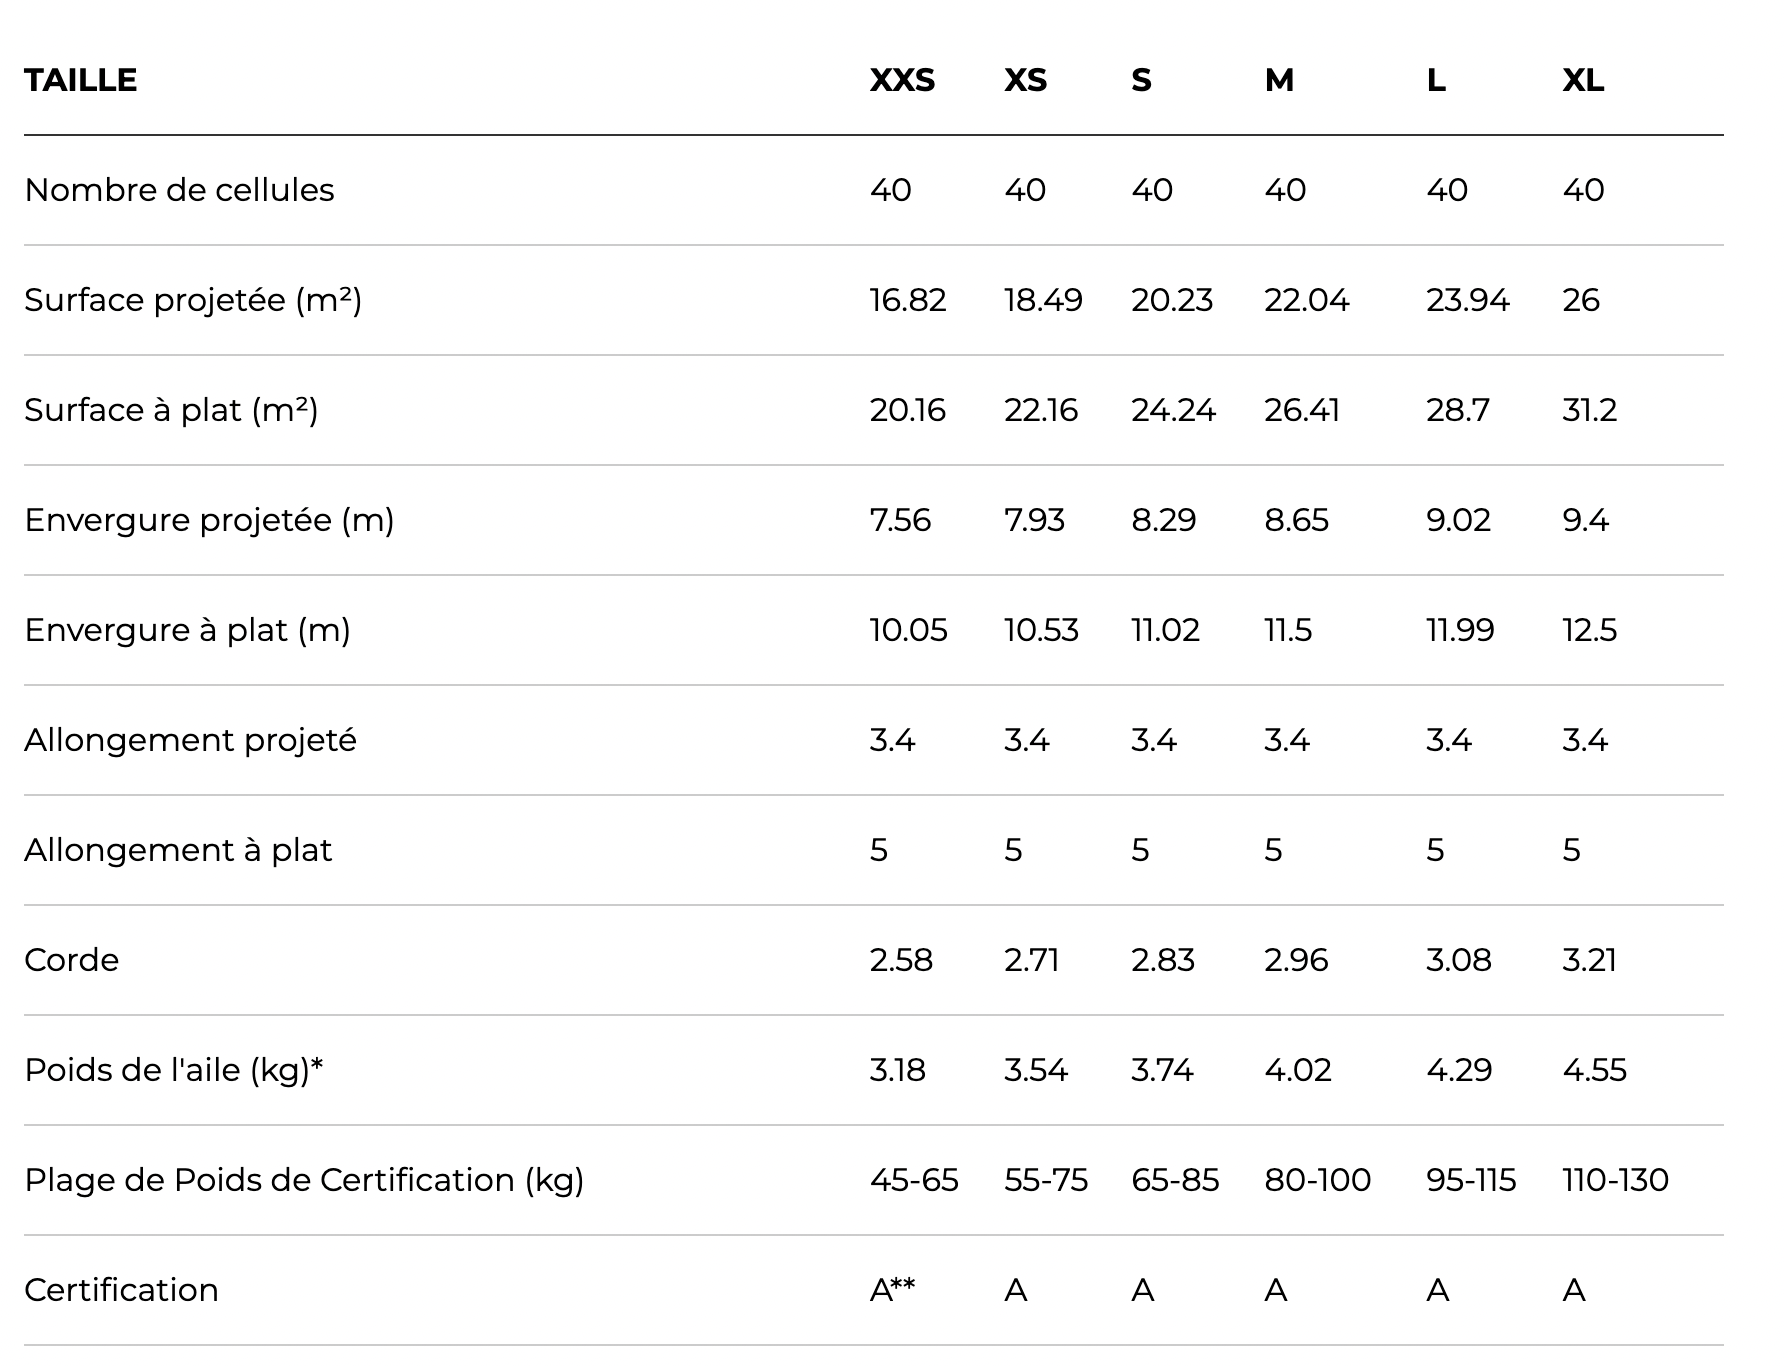The height and width of the screenshot is (1366, 1784).
Task: Click the 110-130 weight range value
Action: point(1615,1180)
